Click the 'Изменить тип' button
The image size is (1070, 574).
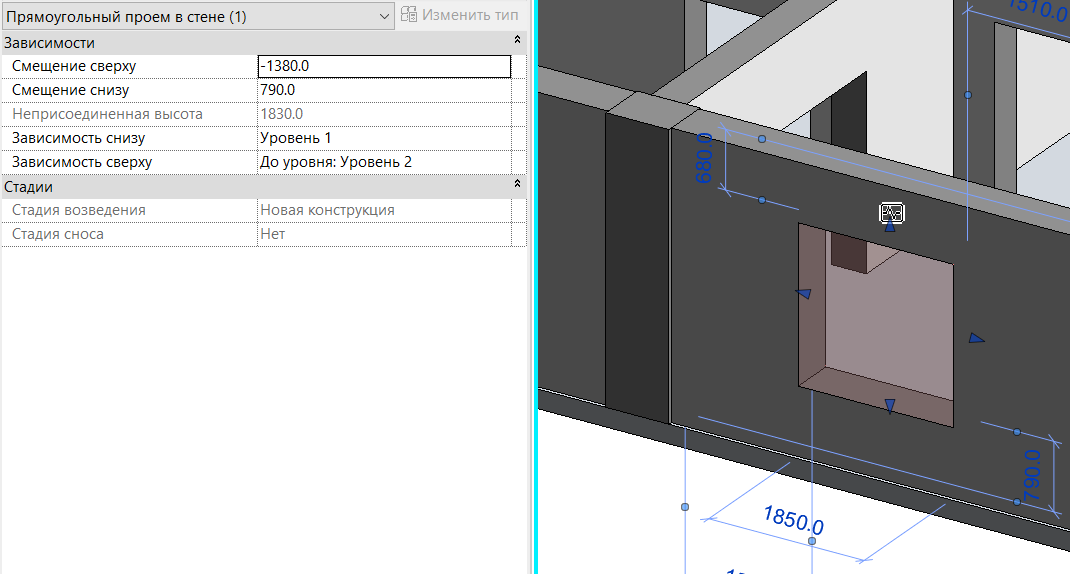pyautogui.click(x=460, y=15)
